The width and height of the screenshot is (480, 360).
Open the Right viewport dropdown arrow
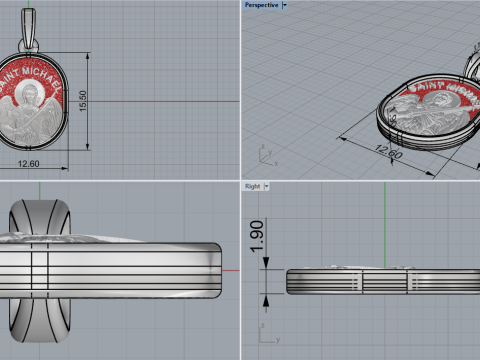[266, 186]
